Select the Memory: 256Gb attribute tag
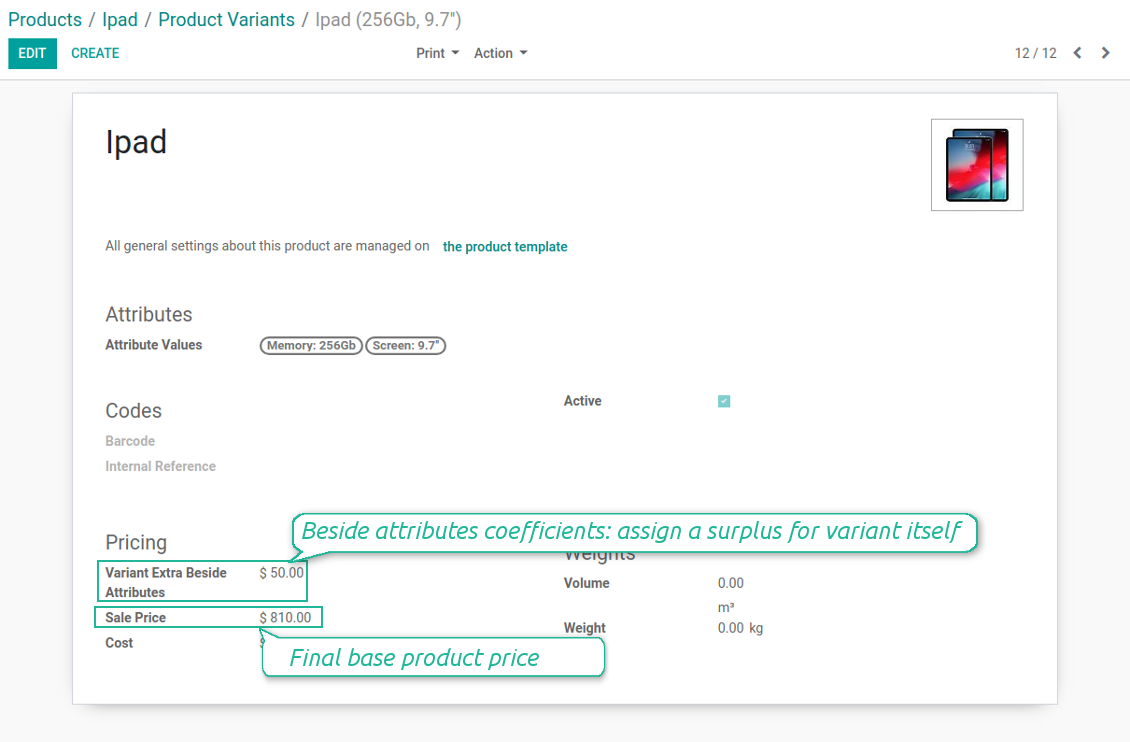This screenshot has height=742, width=1130. pyautogui.click(x=311, y=346)
